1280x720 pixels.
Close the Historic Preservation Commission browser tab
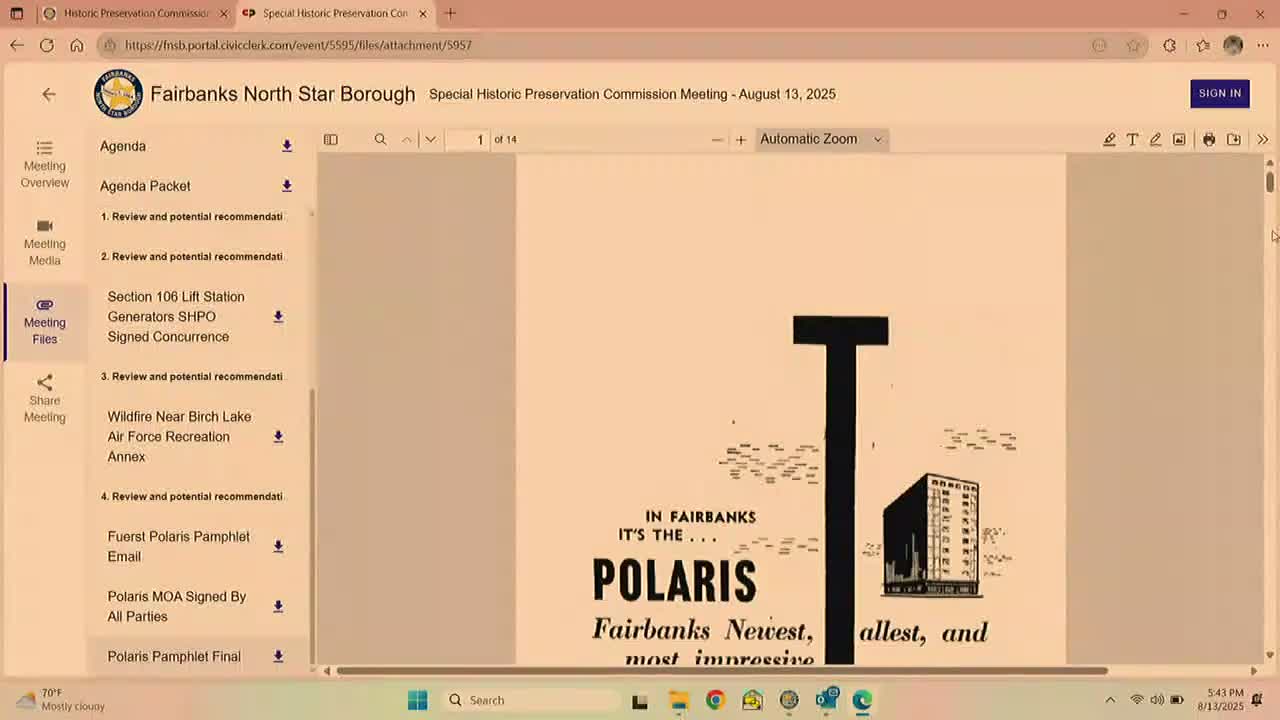tap(223, 13)
